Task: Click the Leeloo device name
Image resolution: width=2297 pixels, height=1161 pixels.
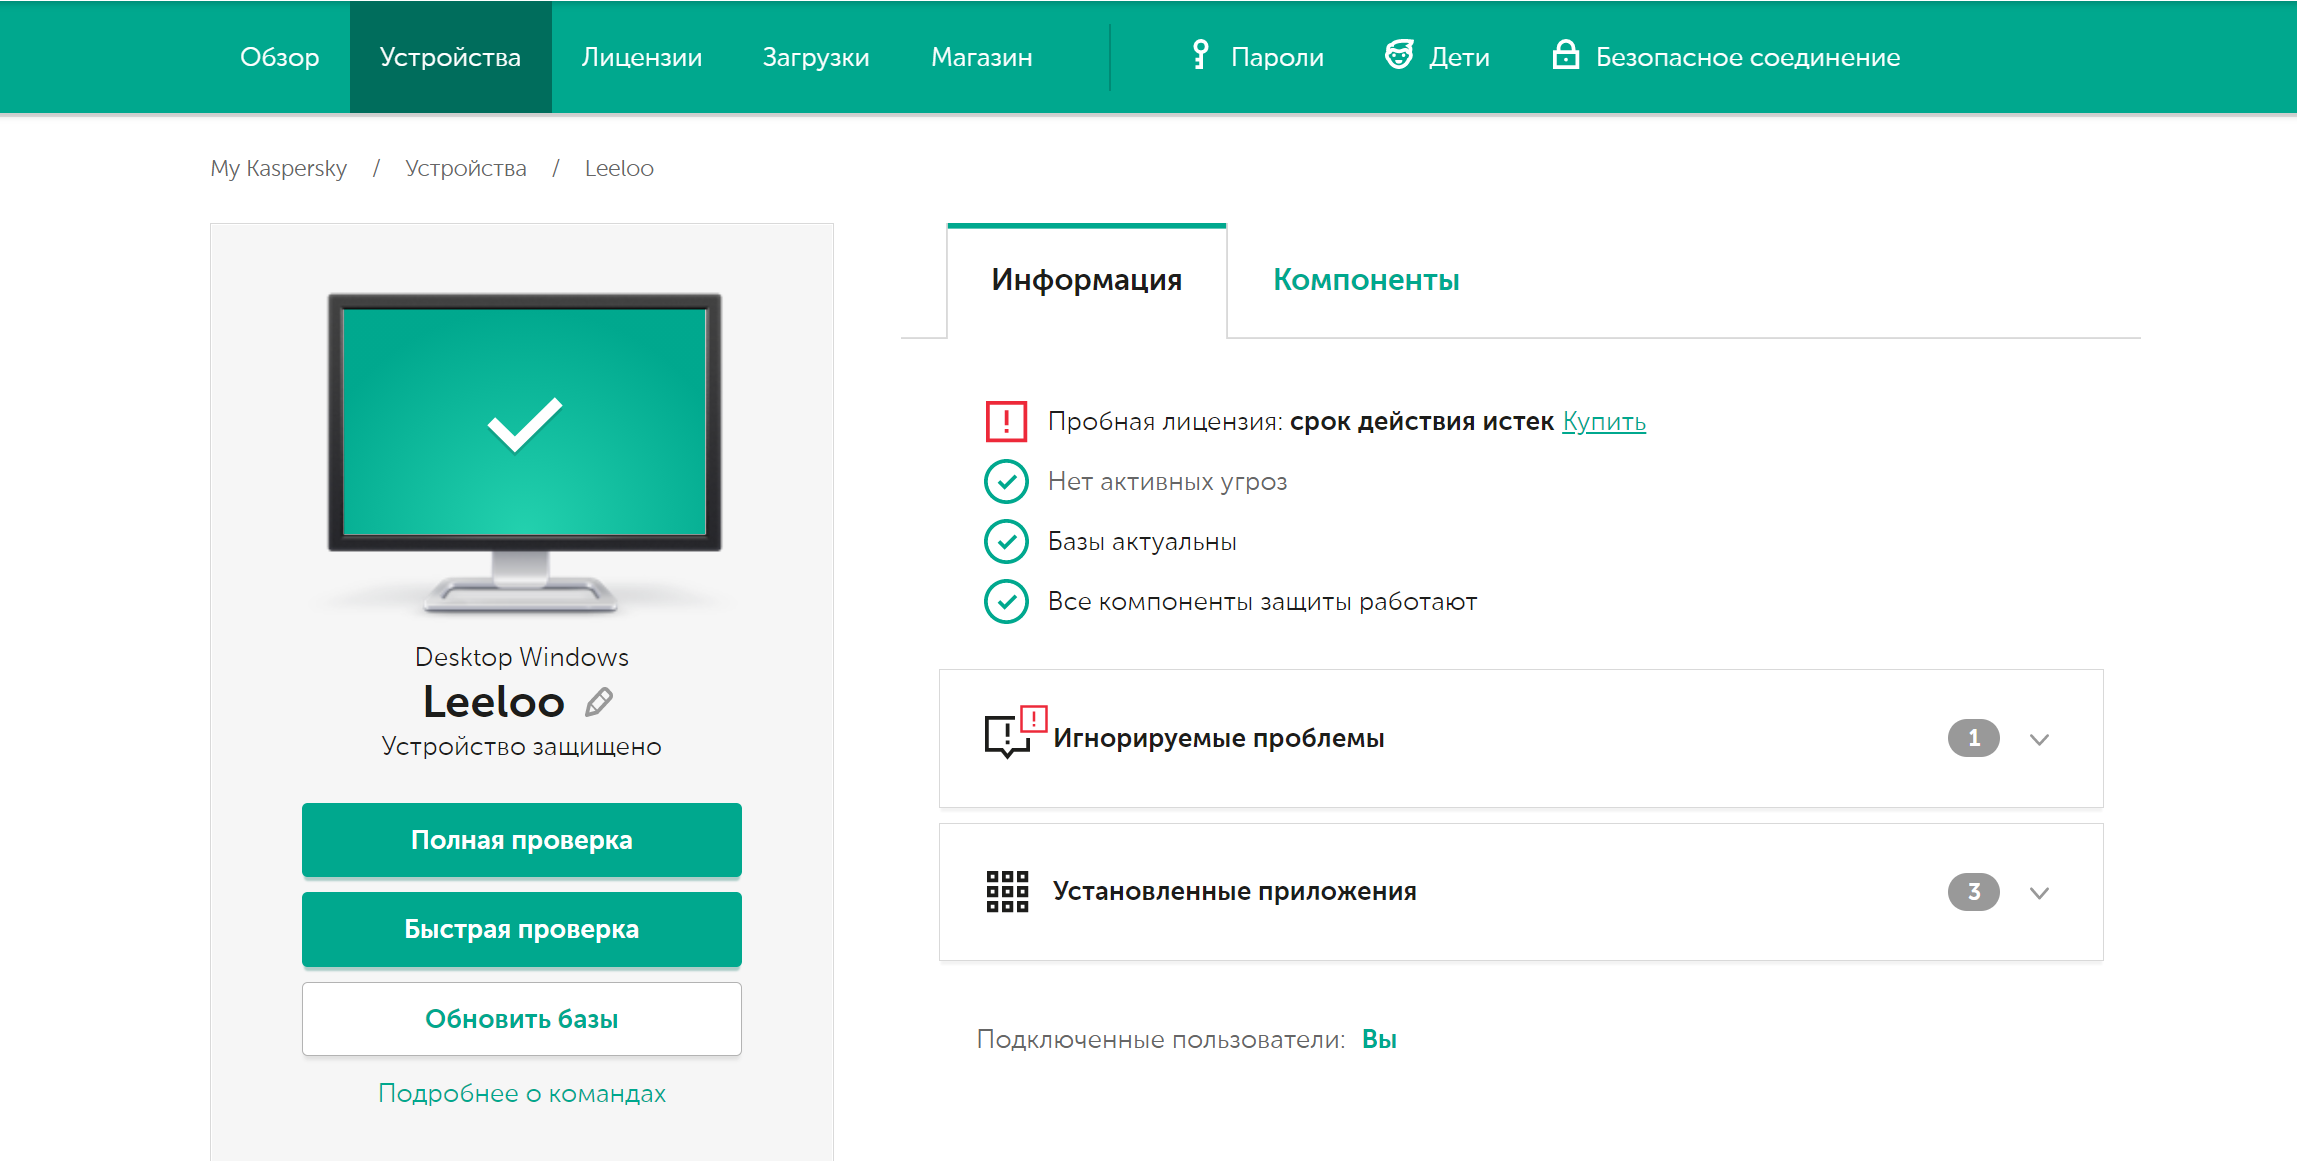Action: [x=494, y=702]
